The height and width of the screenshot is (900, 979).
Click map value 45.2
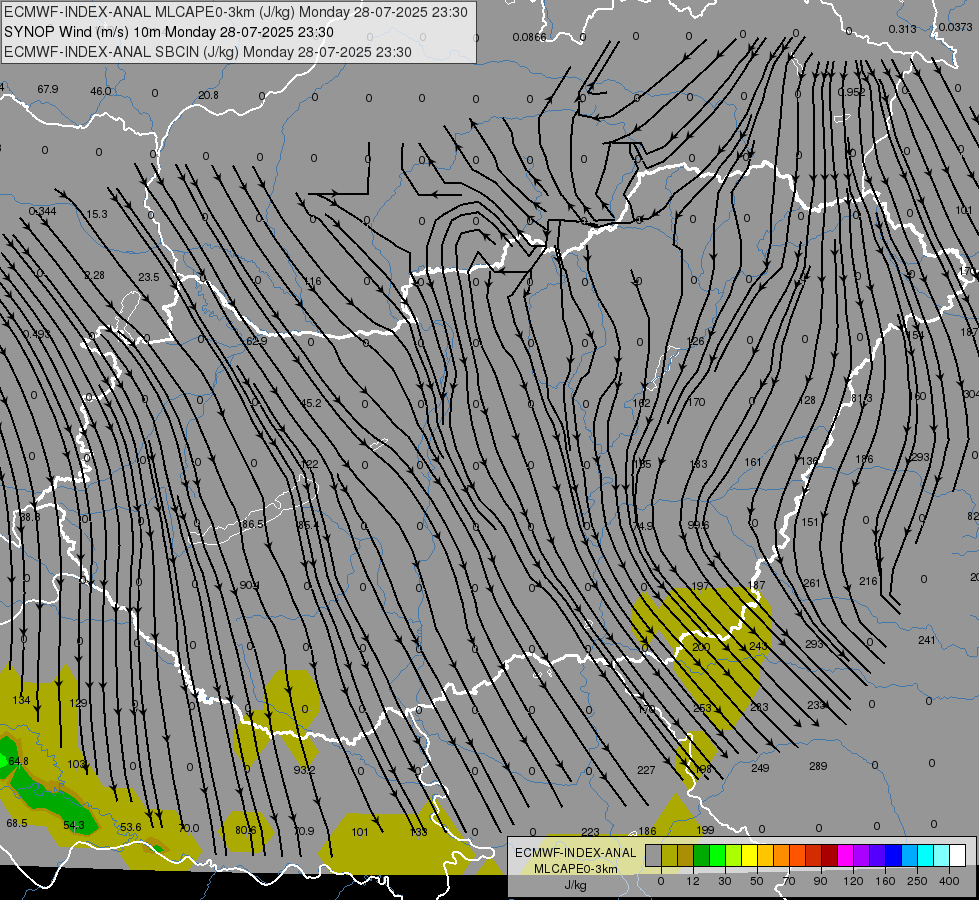(x=311, y=403)
